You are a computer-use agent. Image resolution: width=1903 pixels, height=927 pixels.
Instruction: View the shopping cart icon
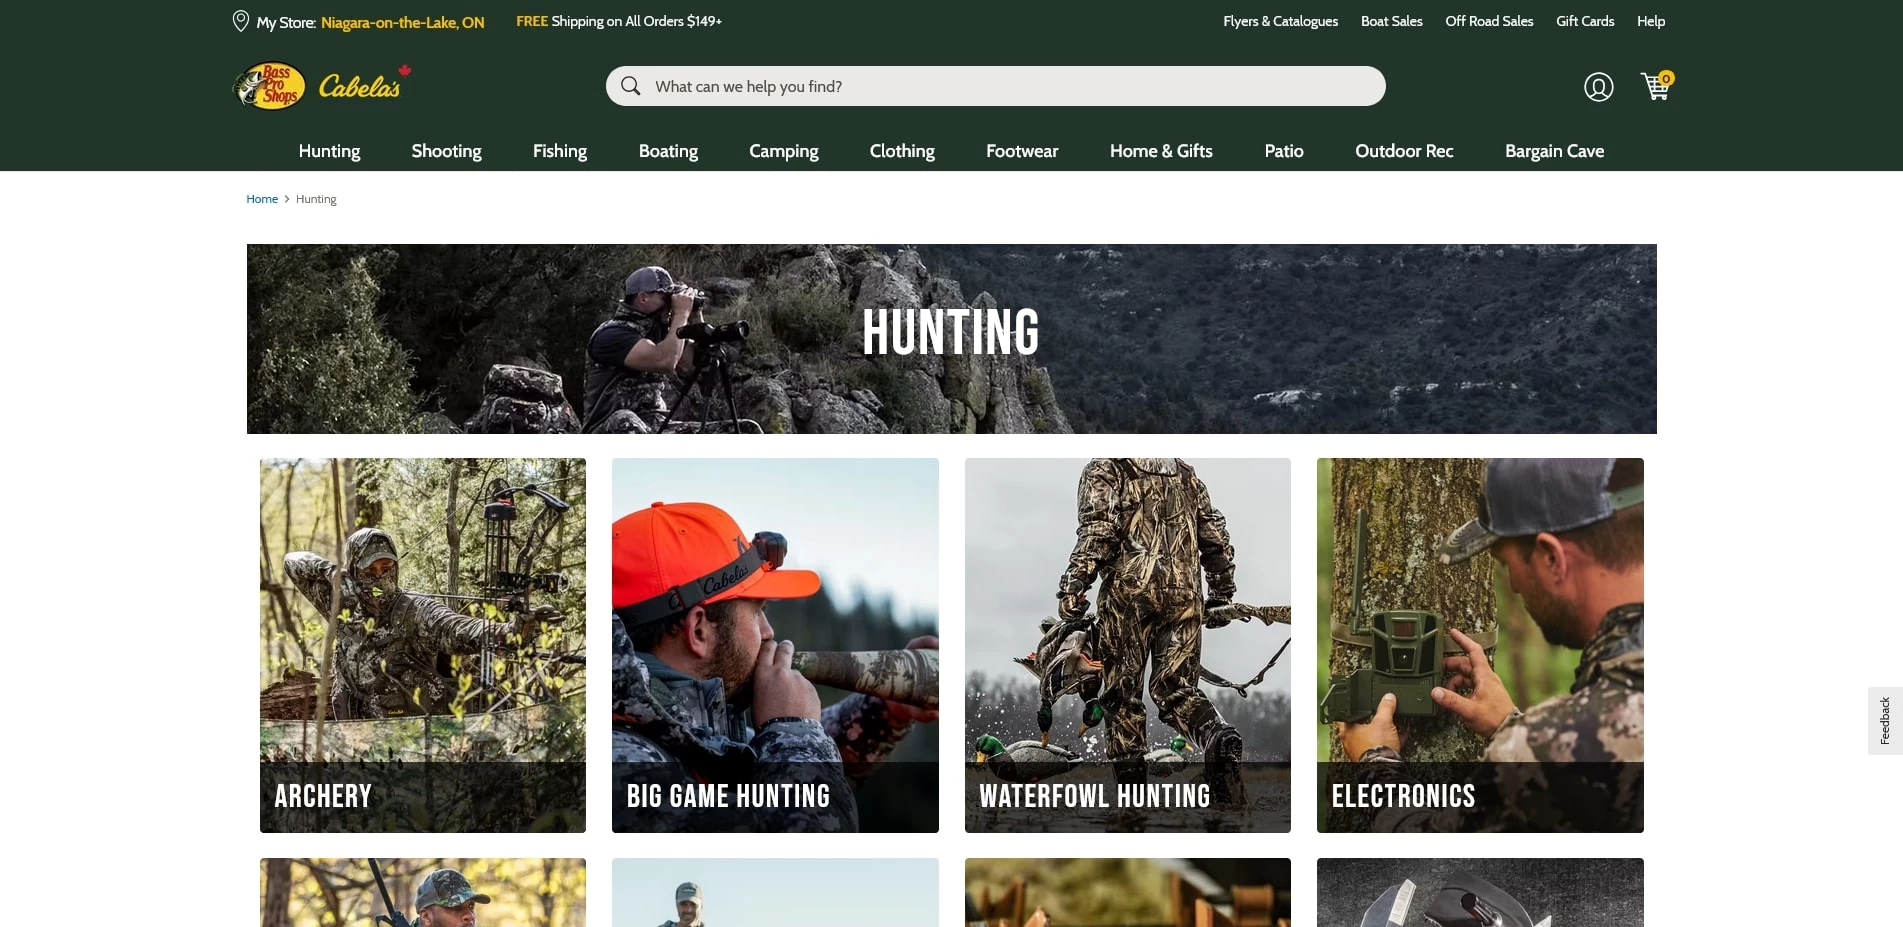1655,87
